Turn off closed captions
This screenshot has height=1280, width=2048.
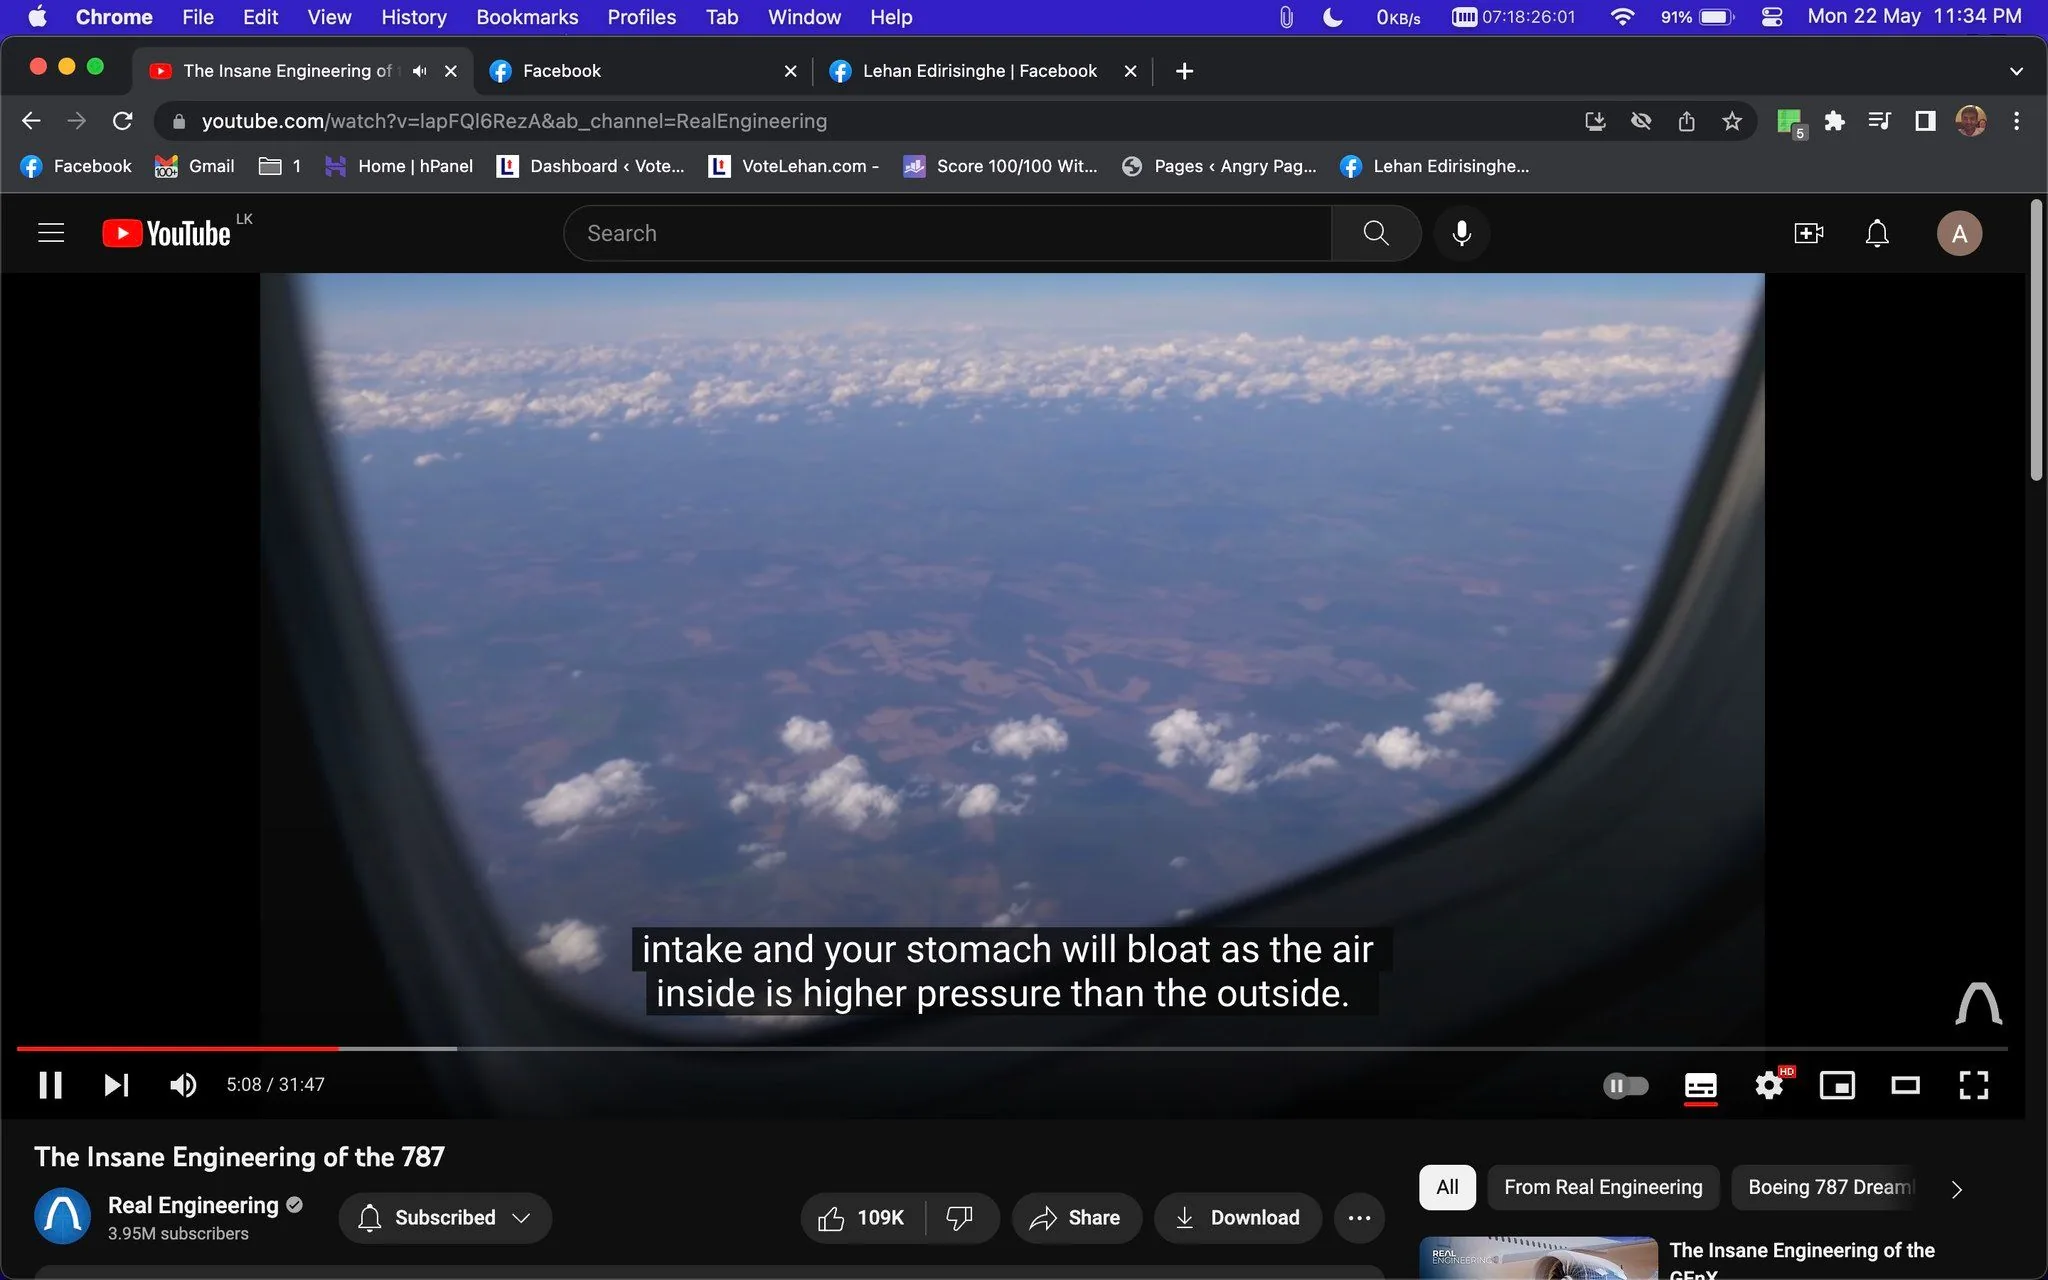pyautogui.click(x=1699, y=1085)
